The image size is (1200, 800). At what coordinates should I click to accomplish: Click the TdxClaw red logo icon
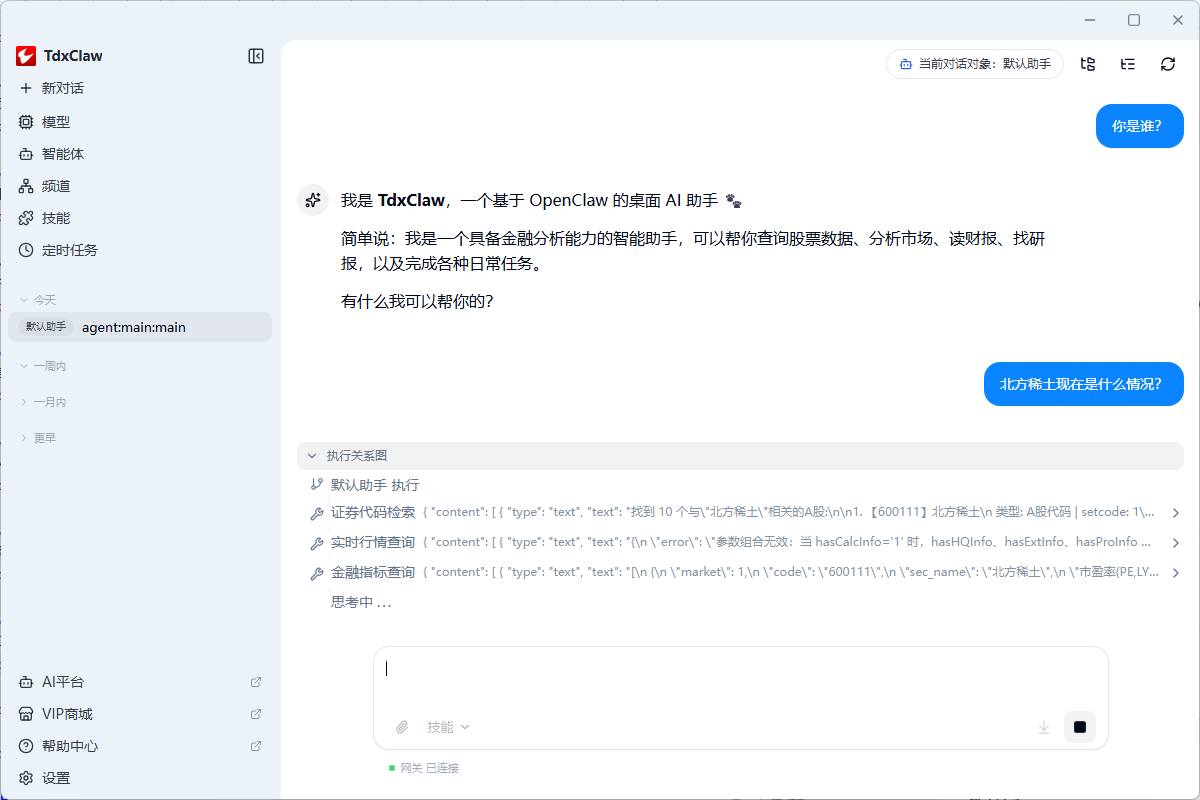coord(26,56)
